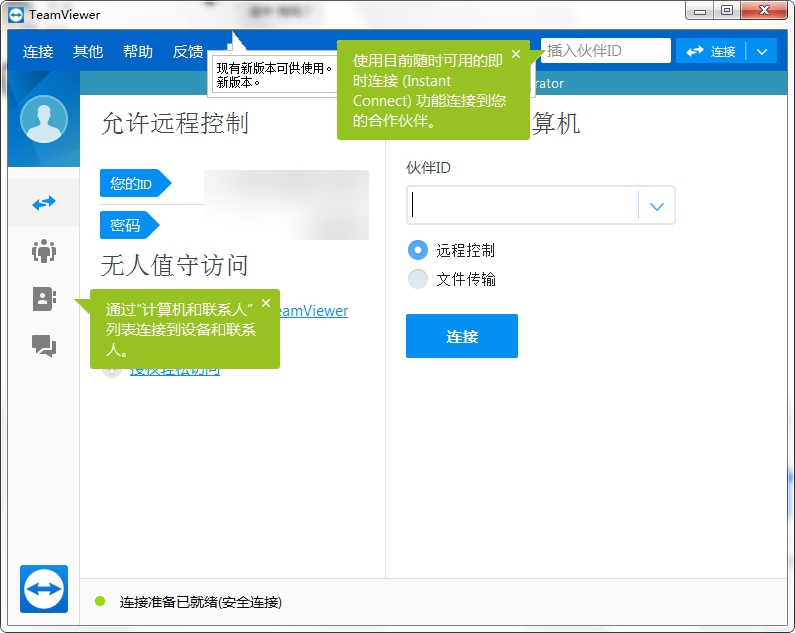Click the large blue 连接 button

(x=462, y=336)
